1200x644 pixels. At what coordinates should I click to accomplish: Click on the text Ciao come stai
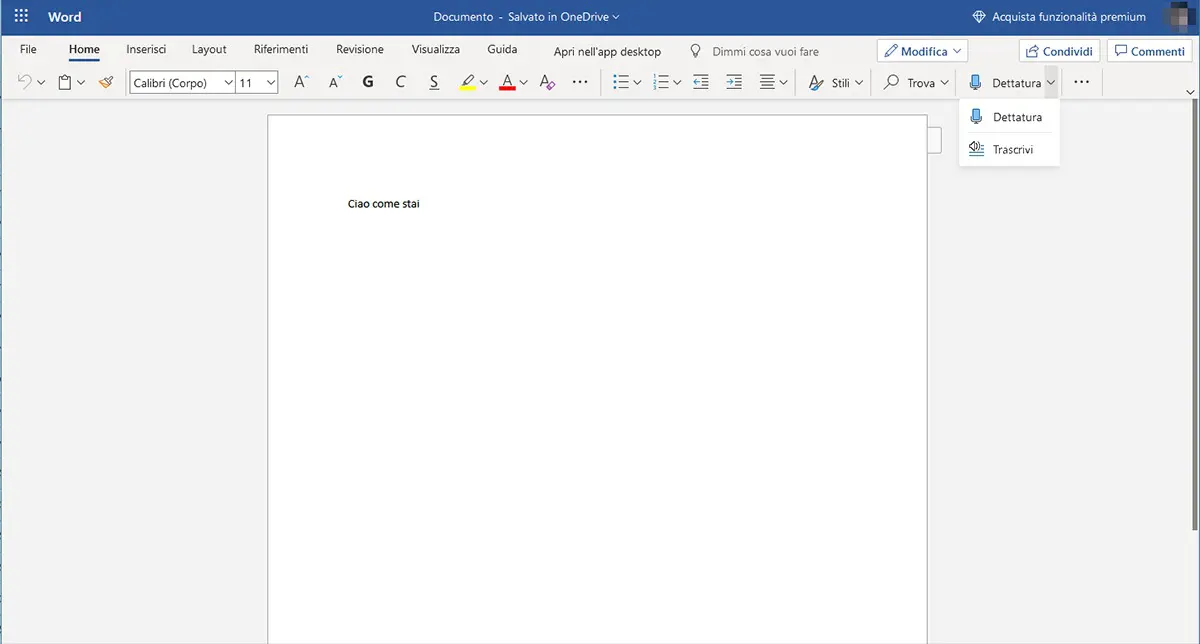click(x=384, y=204)
